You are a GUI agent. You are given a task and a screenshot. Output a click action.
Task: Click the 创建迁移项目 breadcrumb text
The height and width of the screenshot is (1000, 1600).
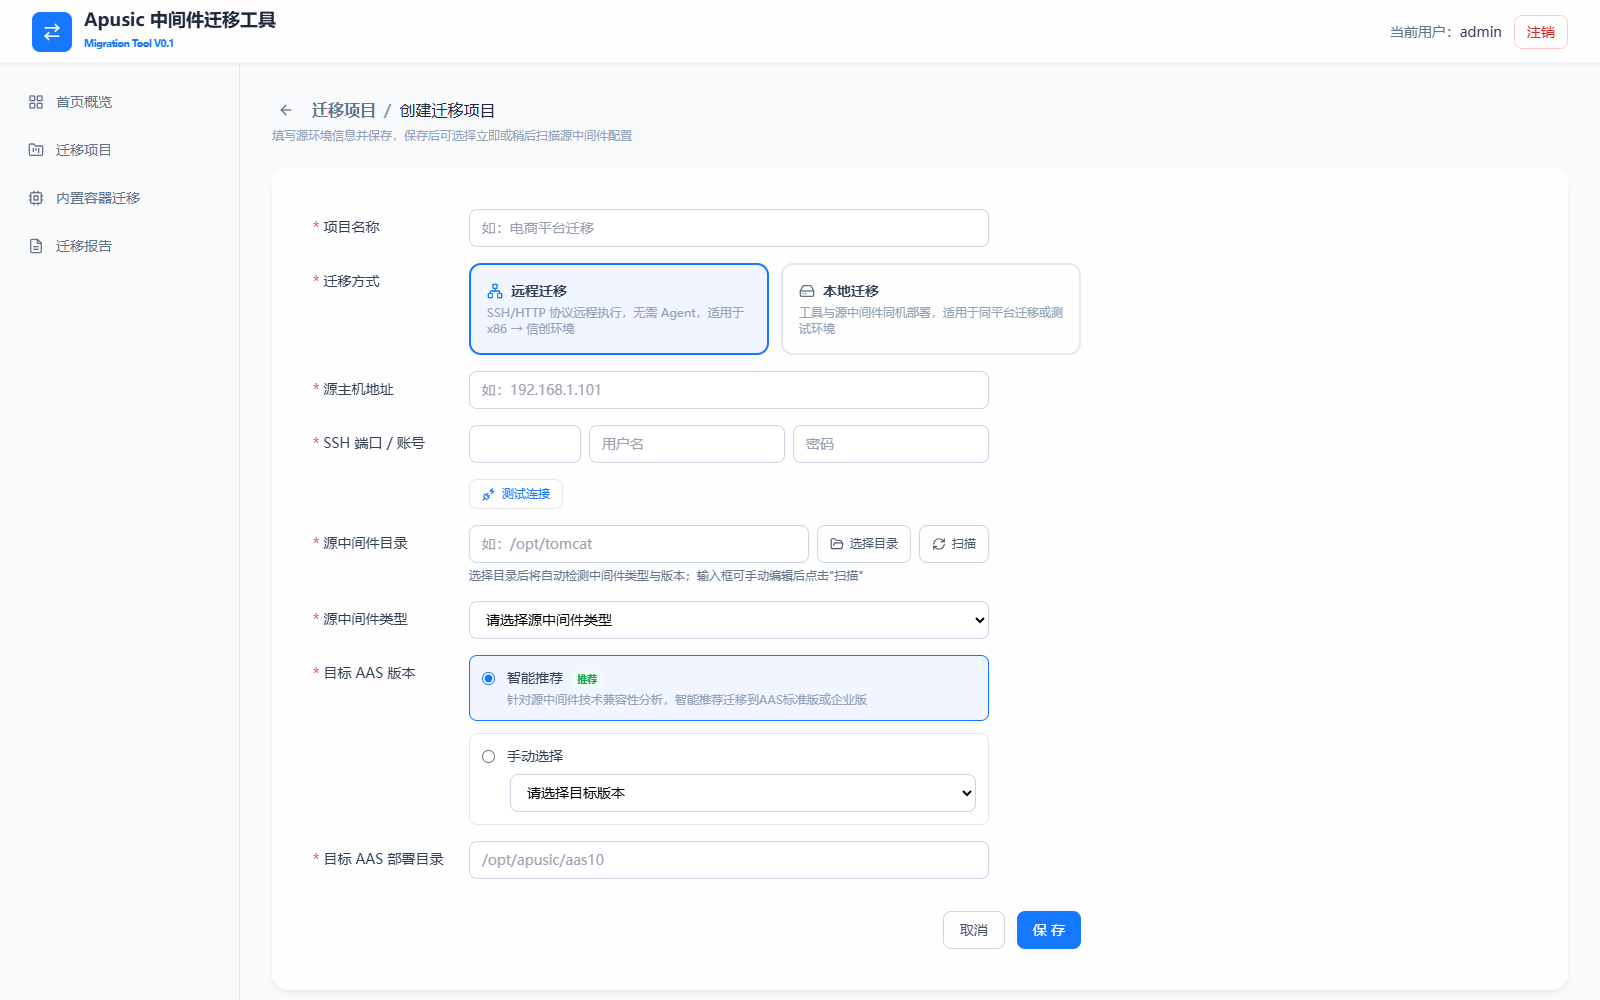(x=448, y=110)
